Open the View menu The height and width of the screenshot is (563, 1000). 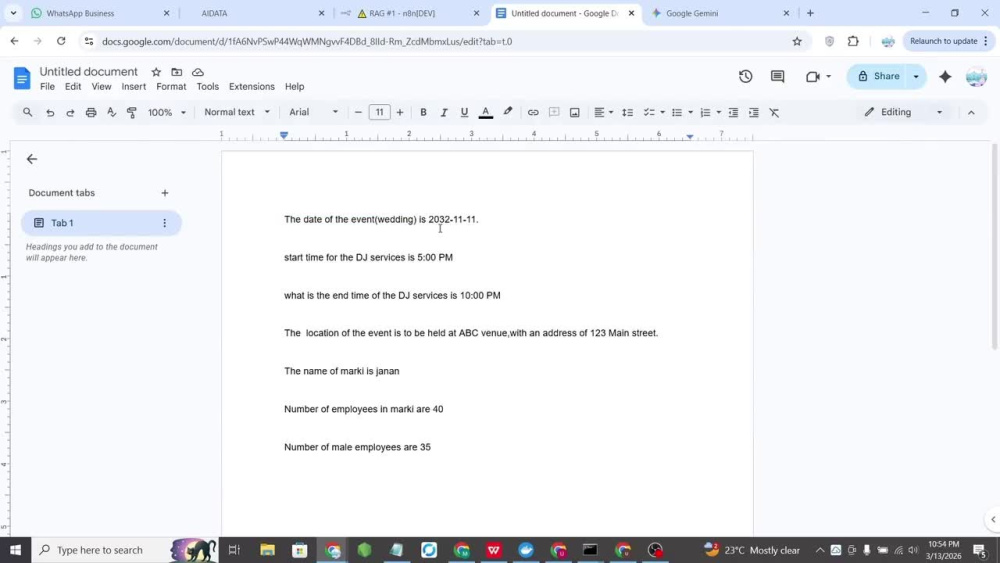101,87
